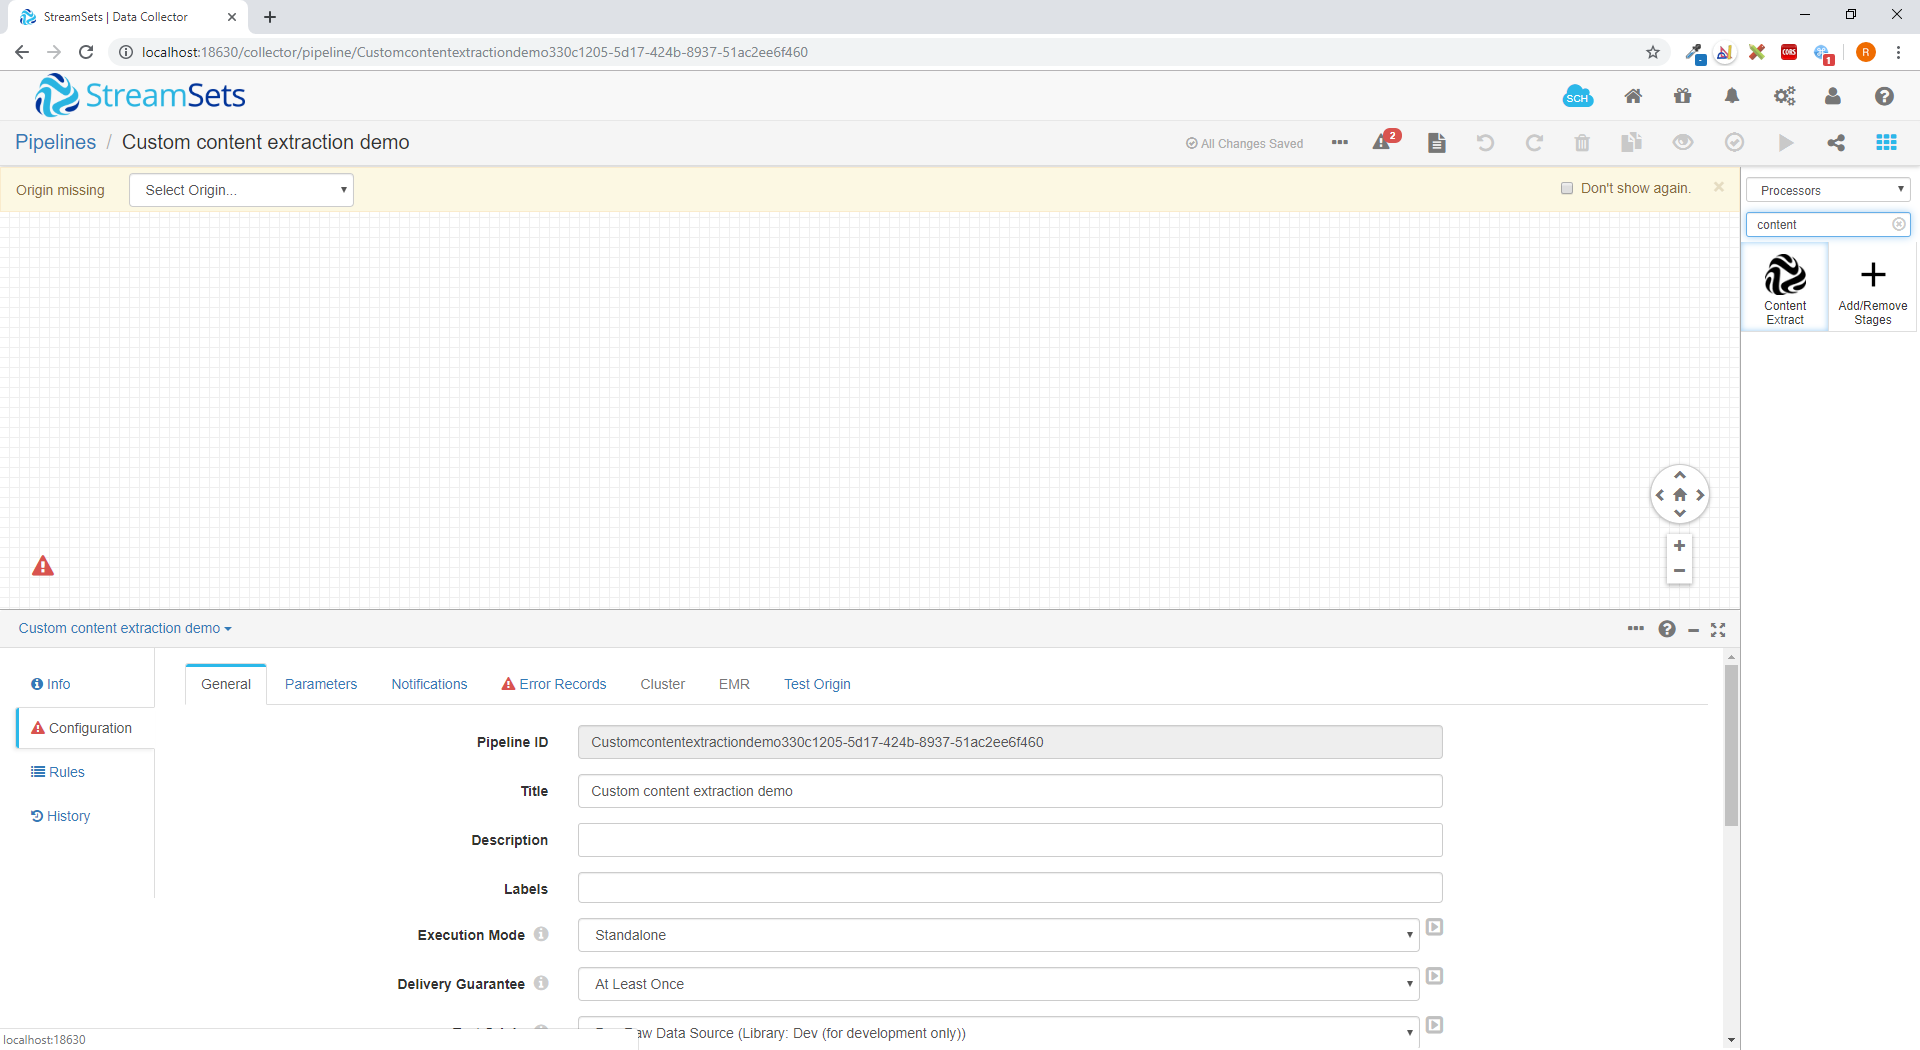The height and width of the screenshot is (1050, 1920).
Task: Change stage type from Processors dropdown
Action: tap(1828, 189)
